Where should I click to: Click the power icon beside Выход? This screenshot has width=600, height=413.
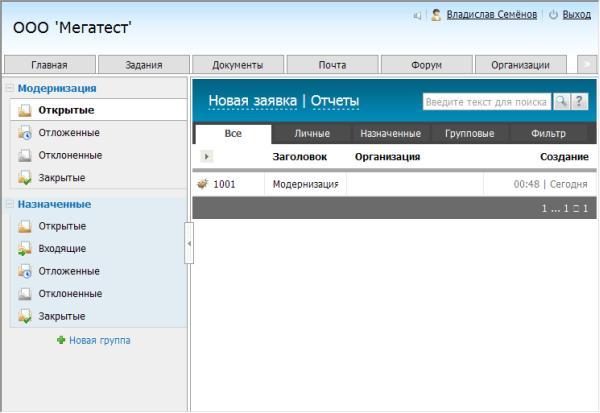pyautogui.click(x=553, y=15)
